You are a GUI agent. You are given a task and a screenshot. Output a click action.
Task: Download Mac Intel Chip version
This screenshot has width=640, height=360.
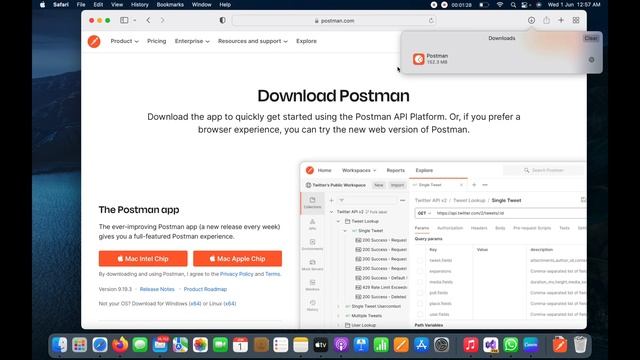pos(143,259)
